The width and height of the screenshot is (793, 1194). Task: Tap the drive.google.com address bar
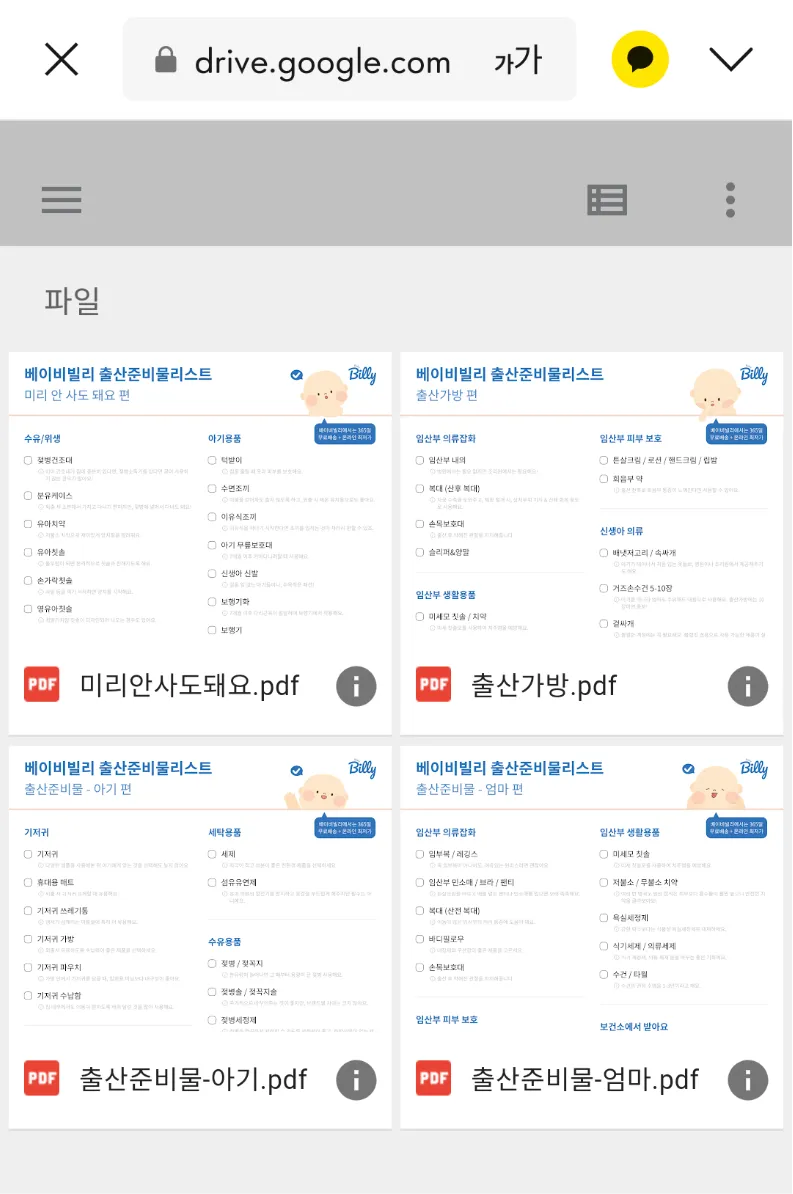[350, 59]
